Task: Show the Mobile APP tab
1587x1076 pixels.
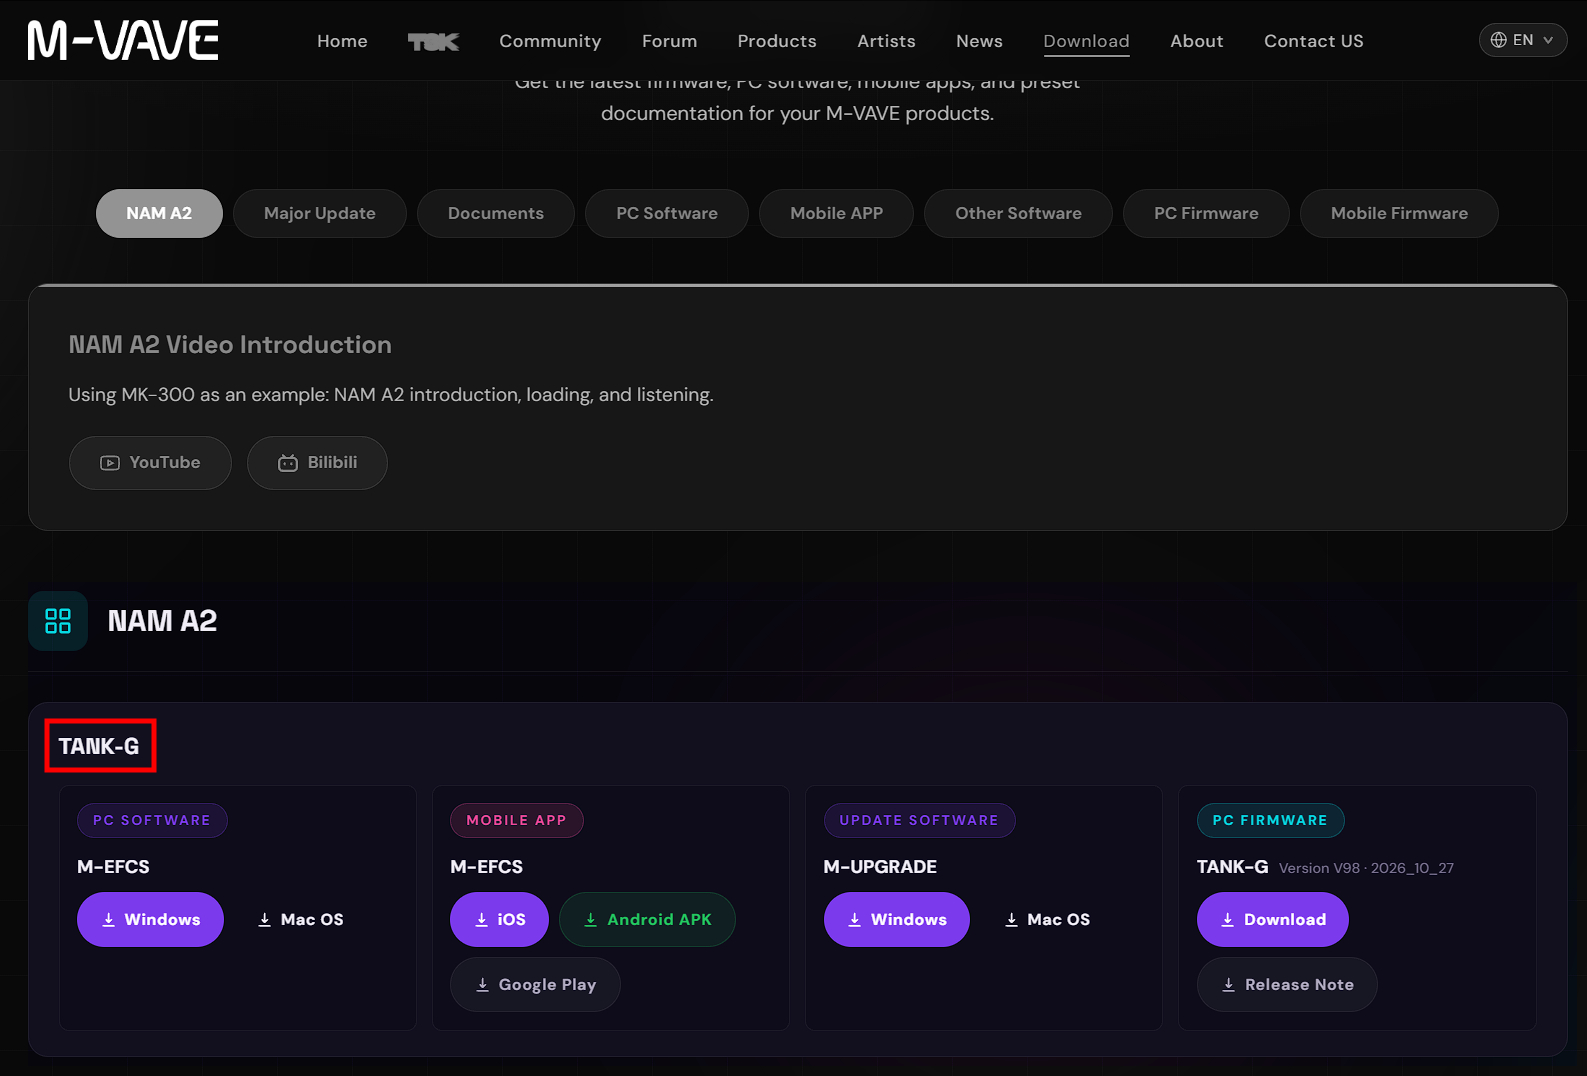Action: (836, 213)
